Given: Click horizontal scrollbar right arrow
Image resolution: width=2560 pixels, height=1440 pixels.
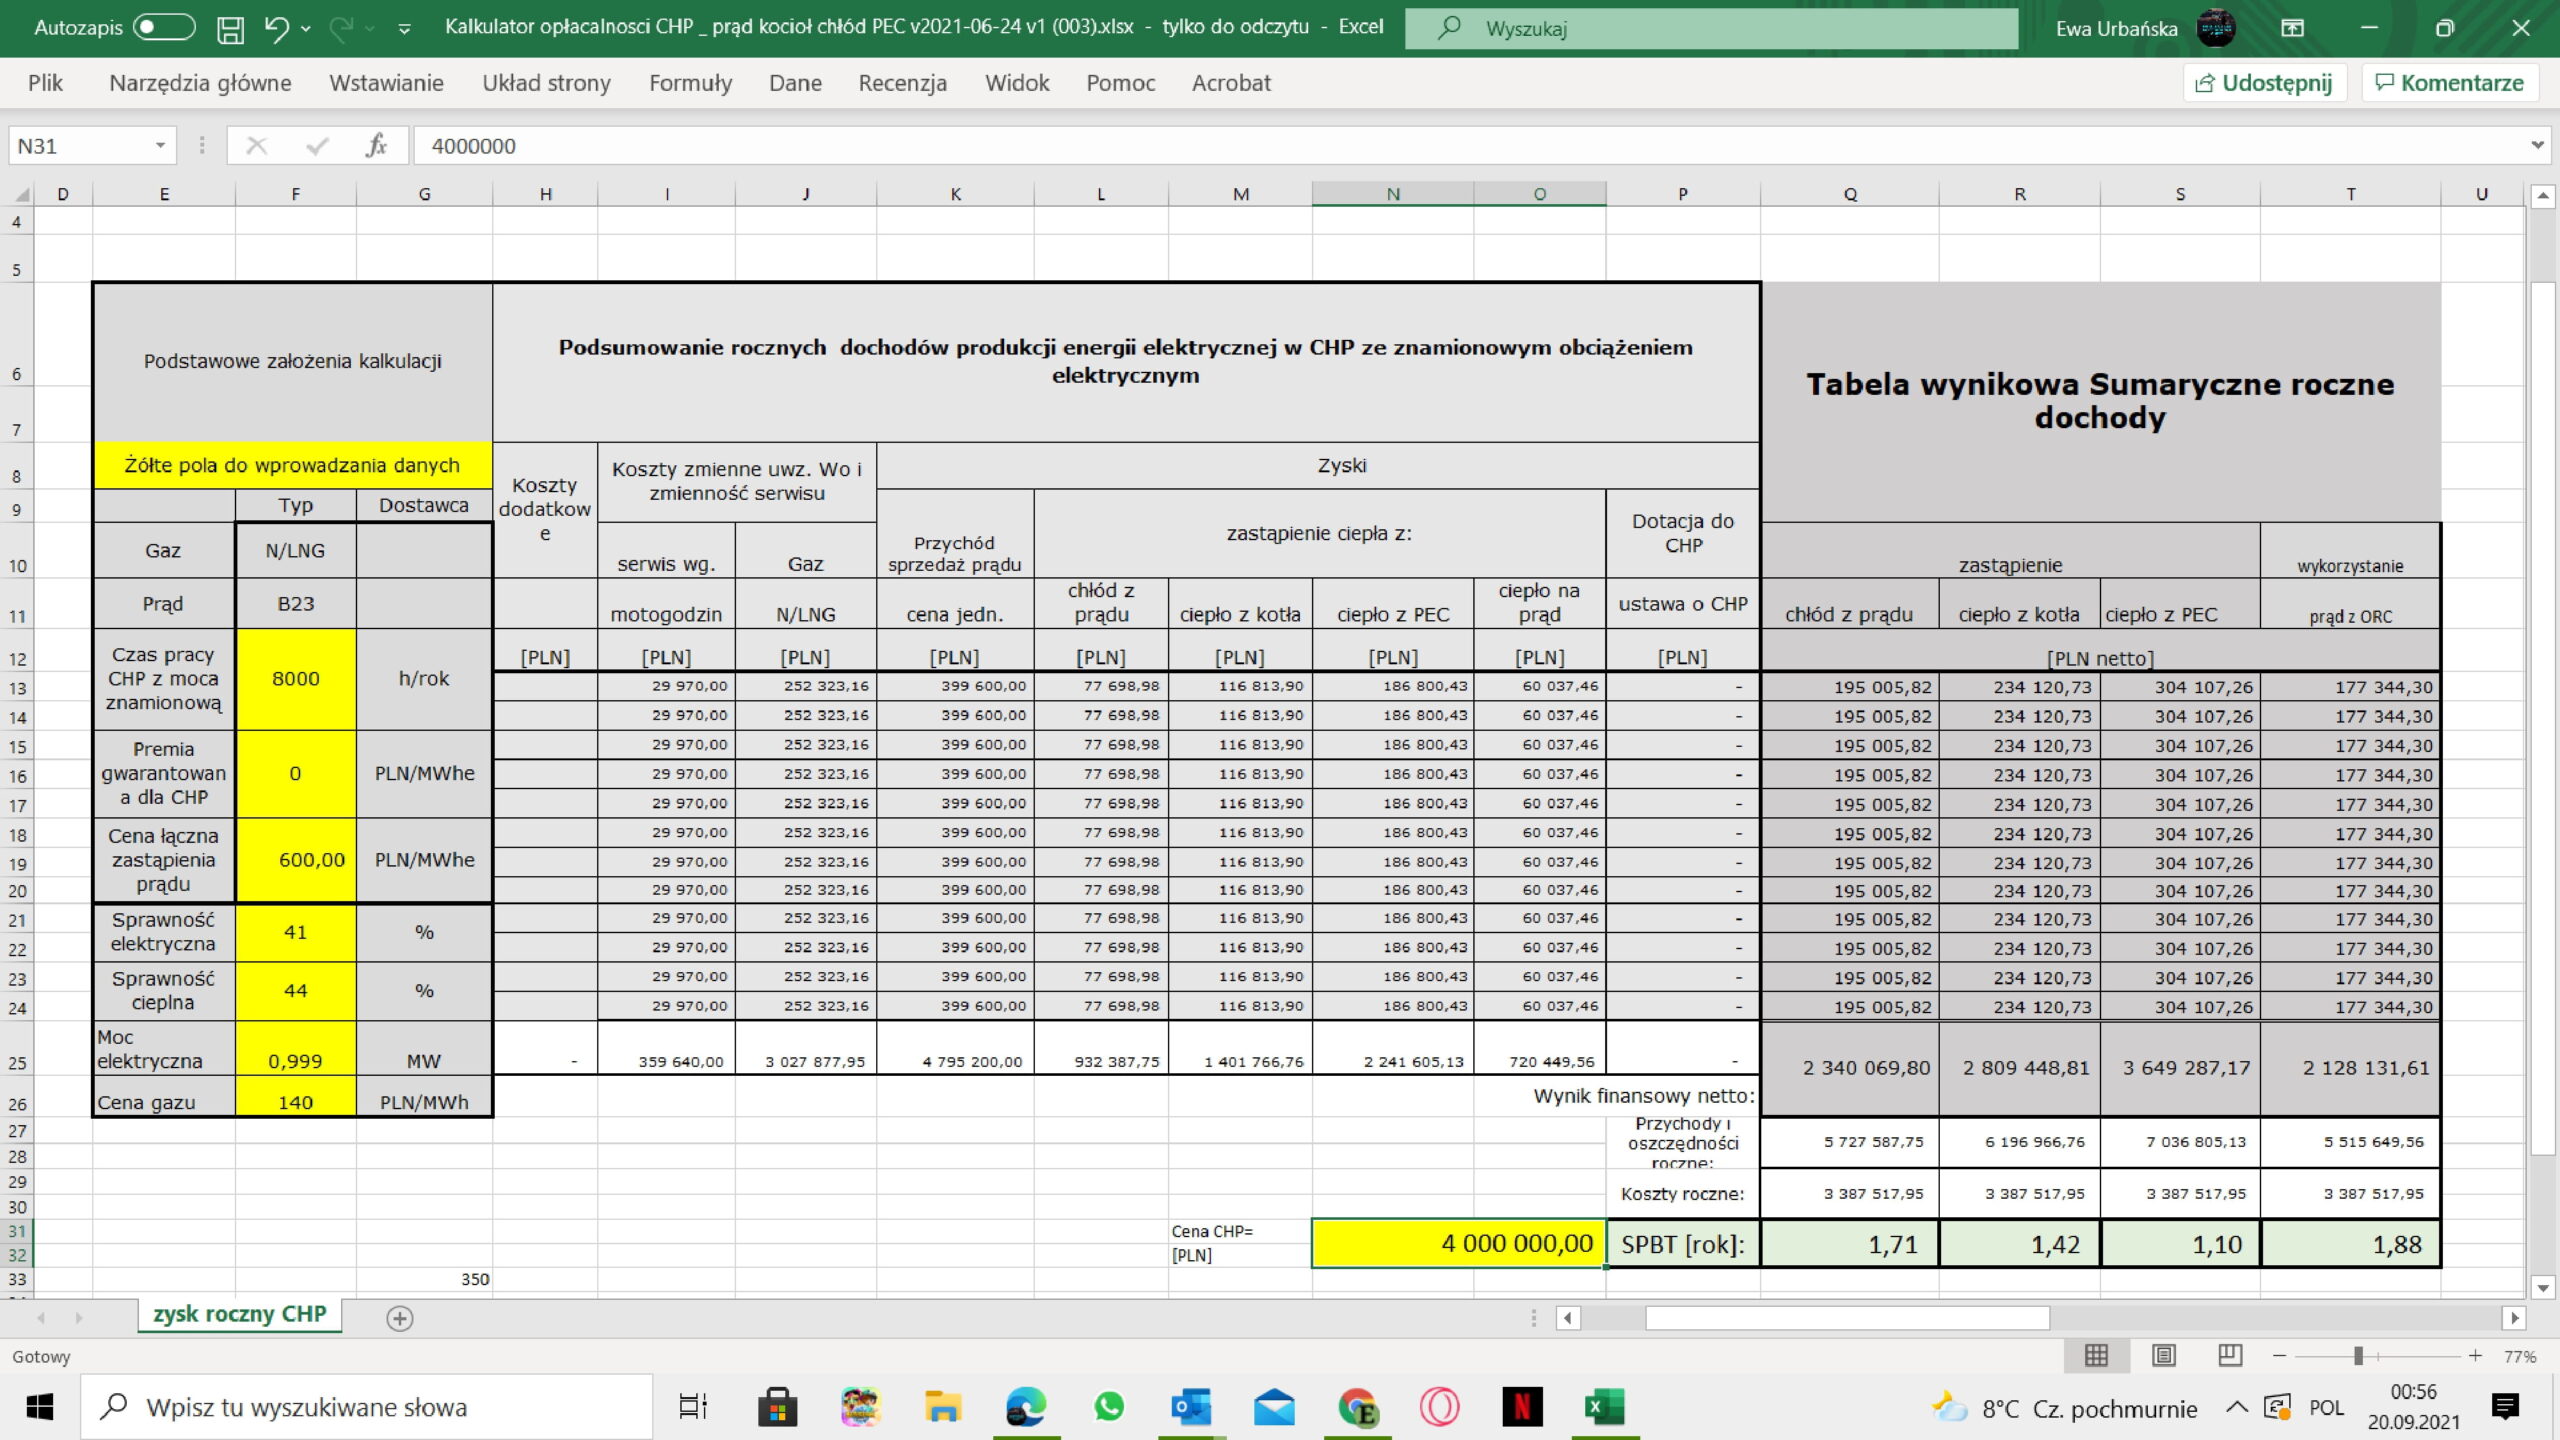Looking at the screenshot, I should click(2514, 1318).
